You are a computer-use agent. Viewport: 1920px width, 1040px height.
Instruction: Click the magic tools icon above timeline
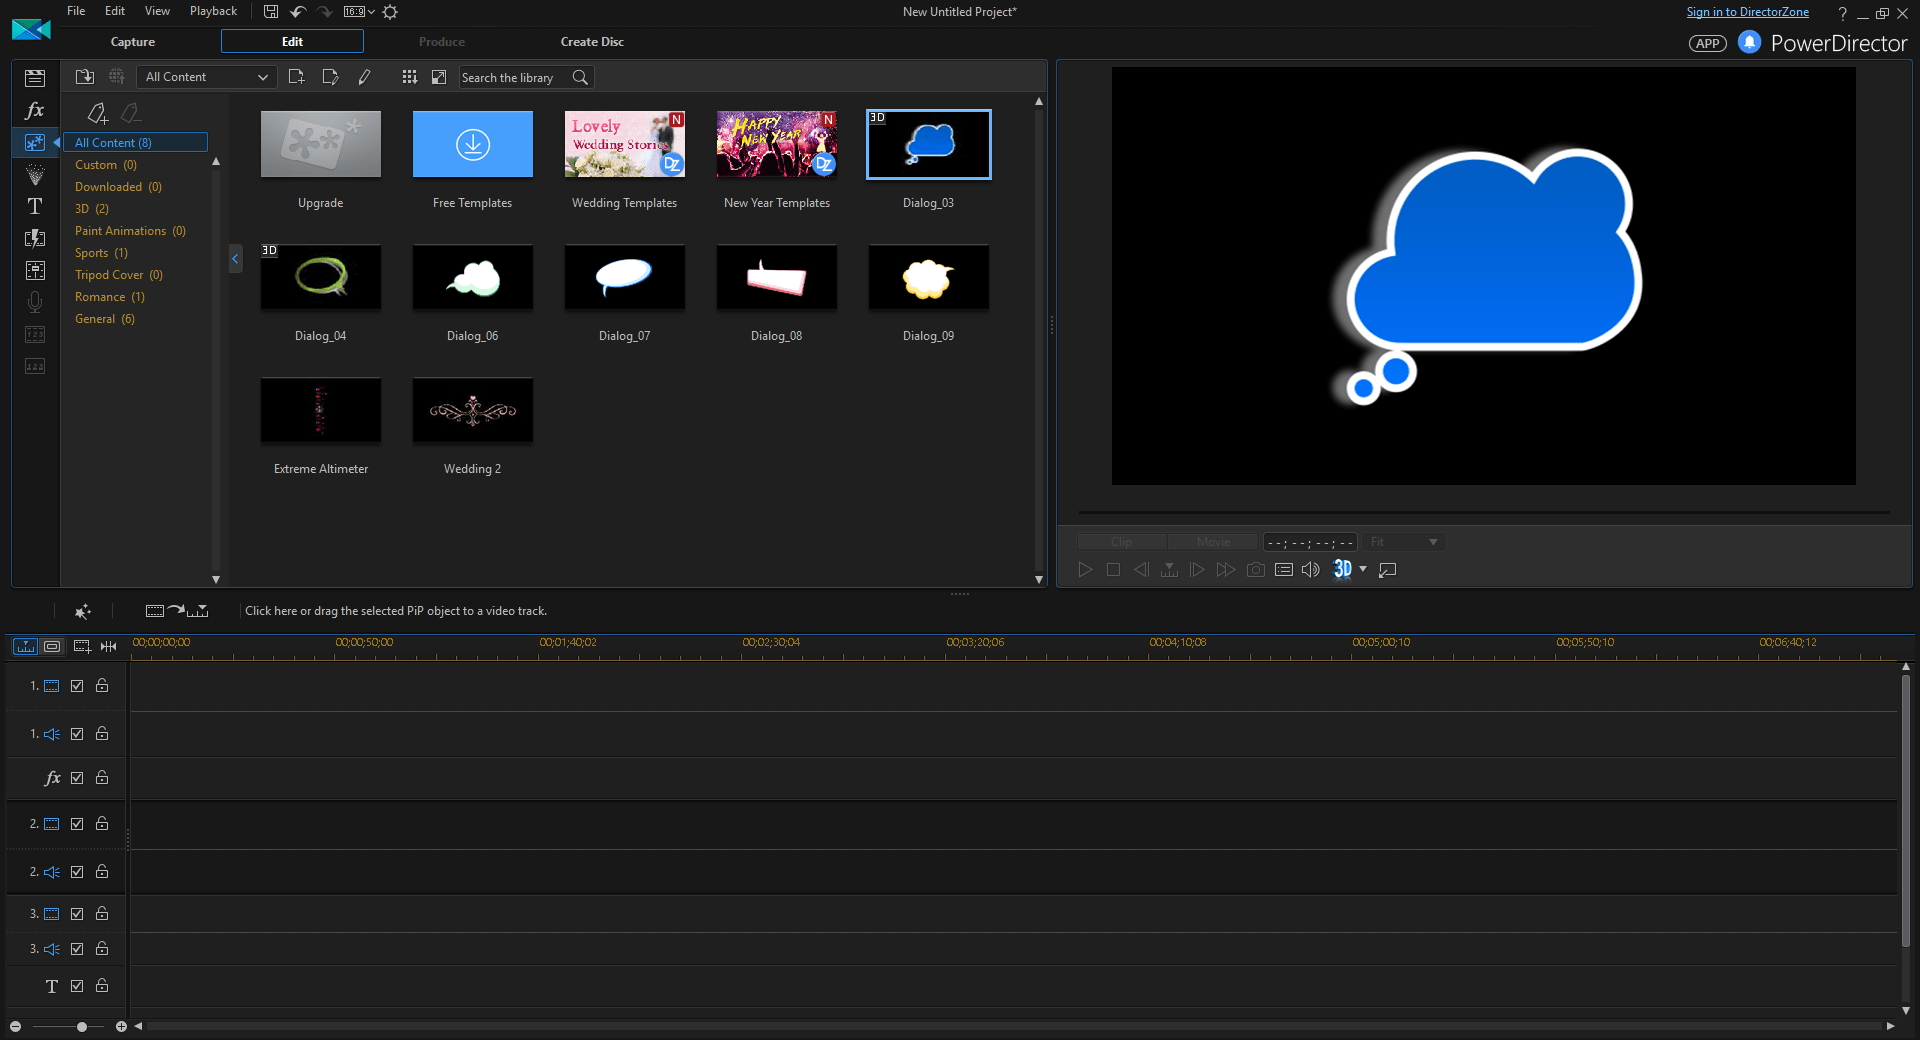[83, 611]
